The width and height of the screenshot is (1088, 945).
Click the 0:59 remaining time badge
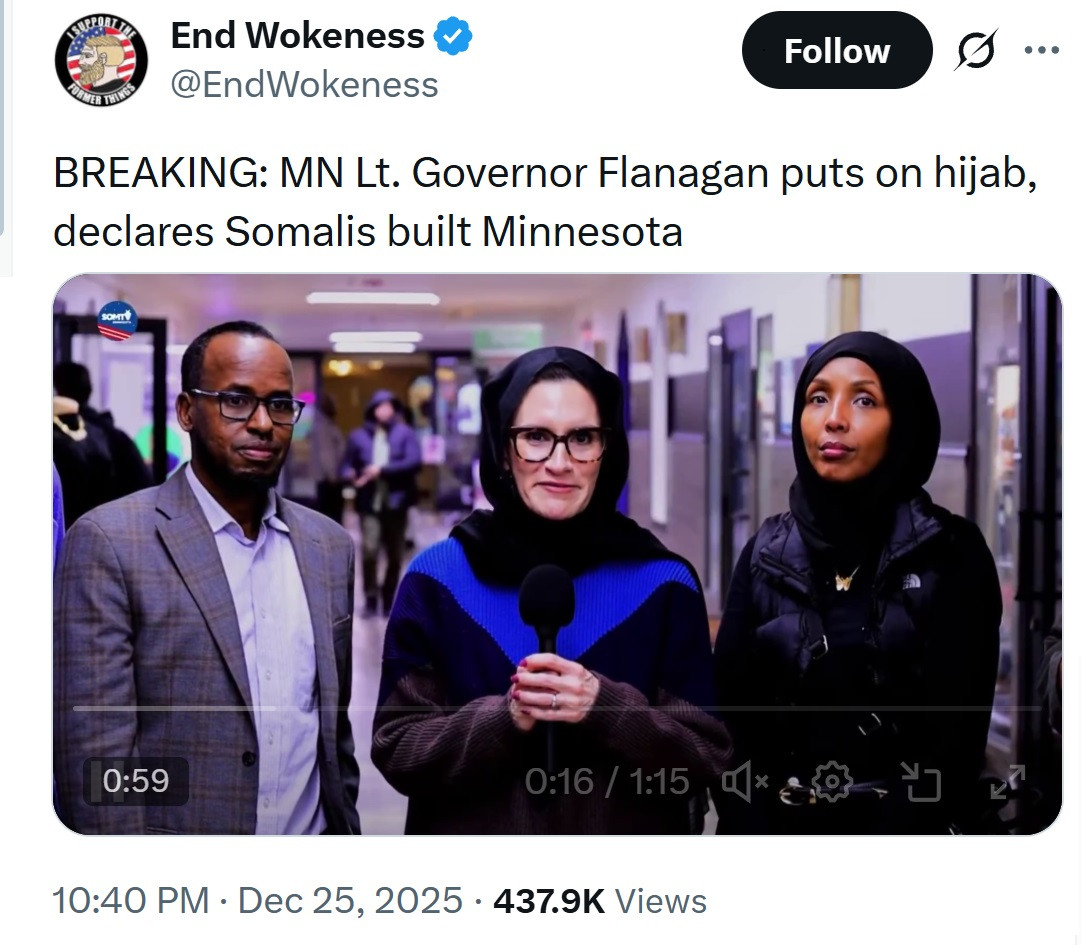tap(136, 781)
